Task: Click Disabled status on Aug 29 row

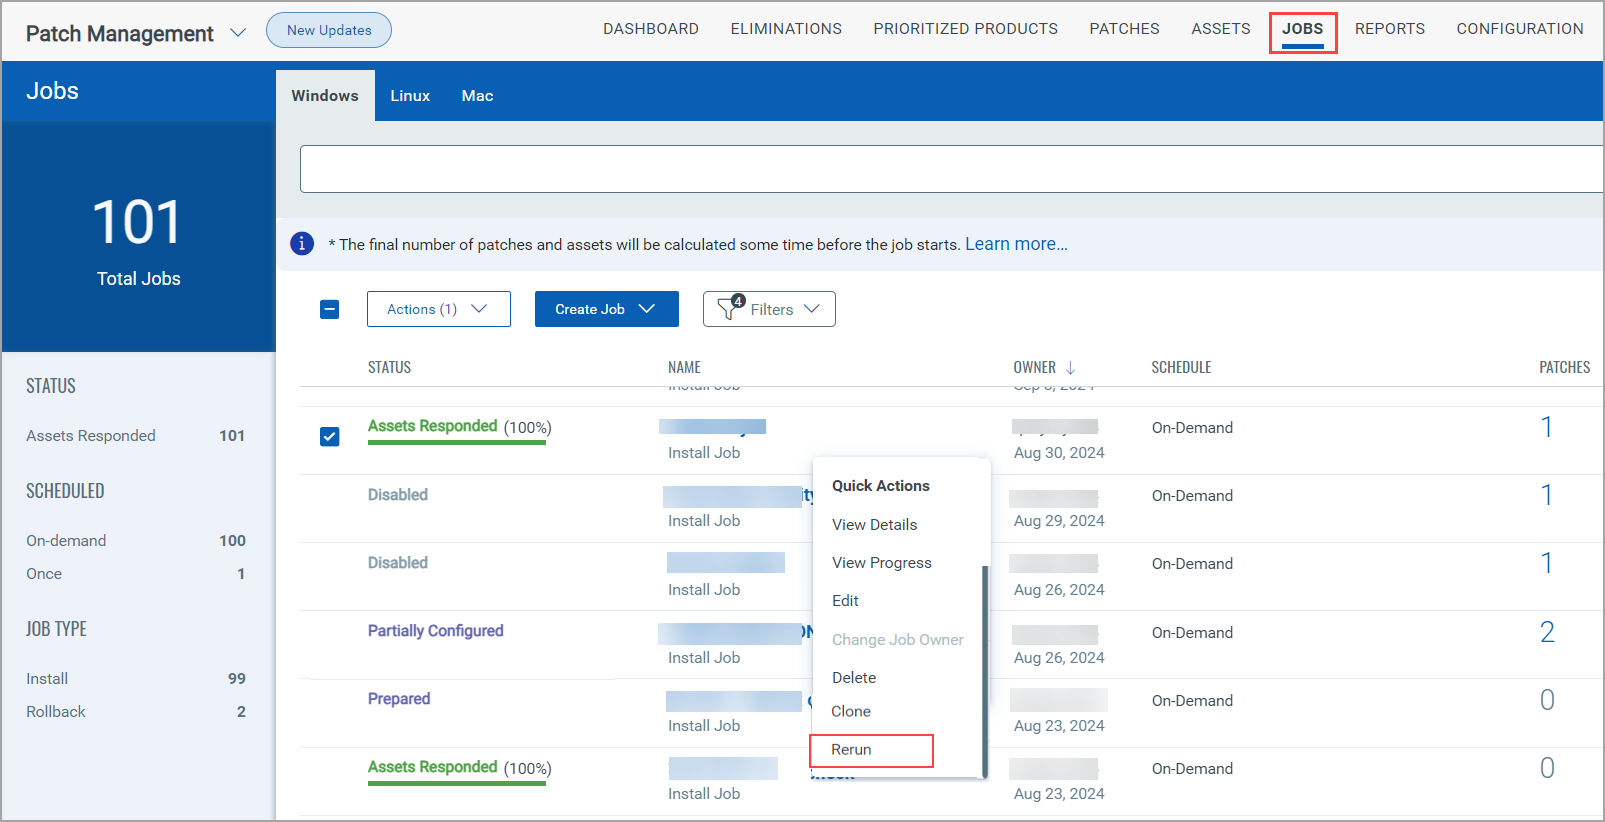Action: [398, 494]
